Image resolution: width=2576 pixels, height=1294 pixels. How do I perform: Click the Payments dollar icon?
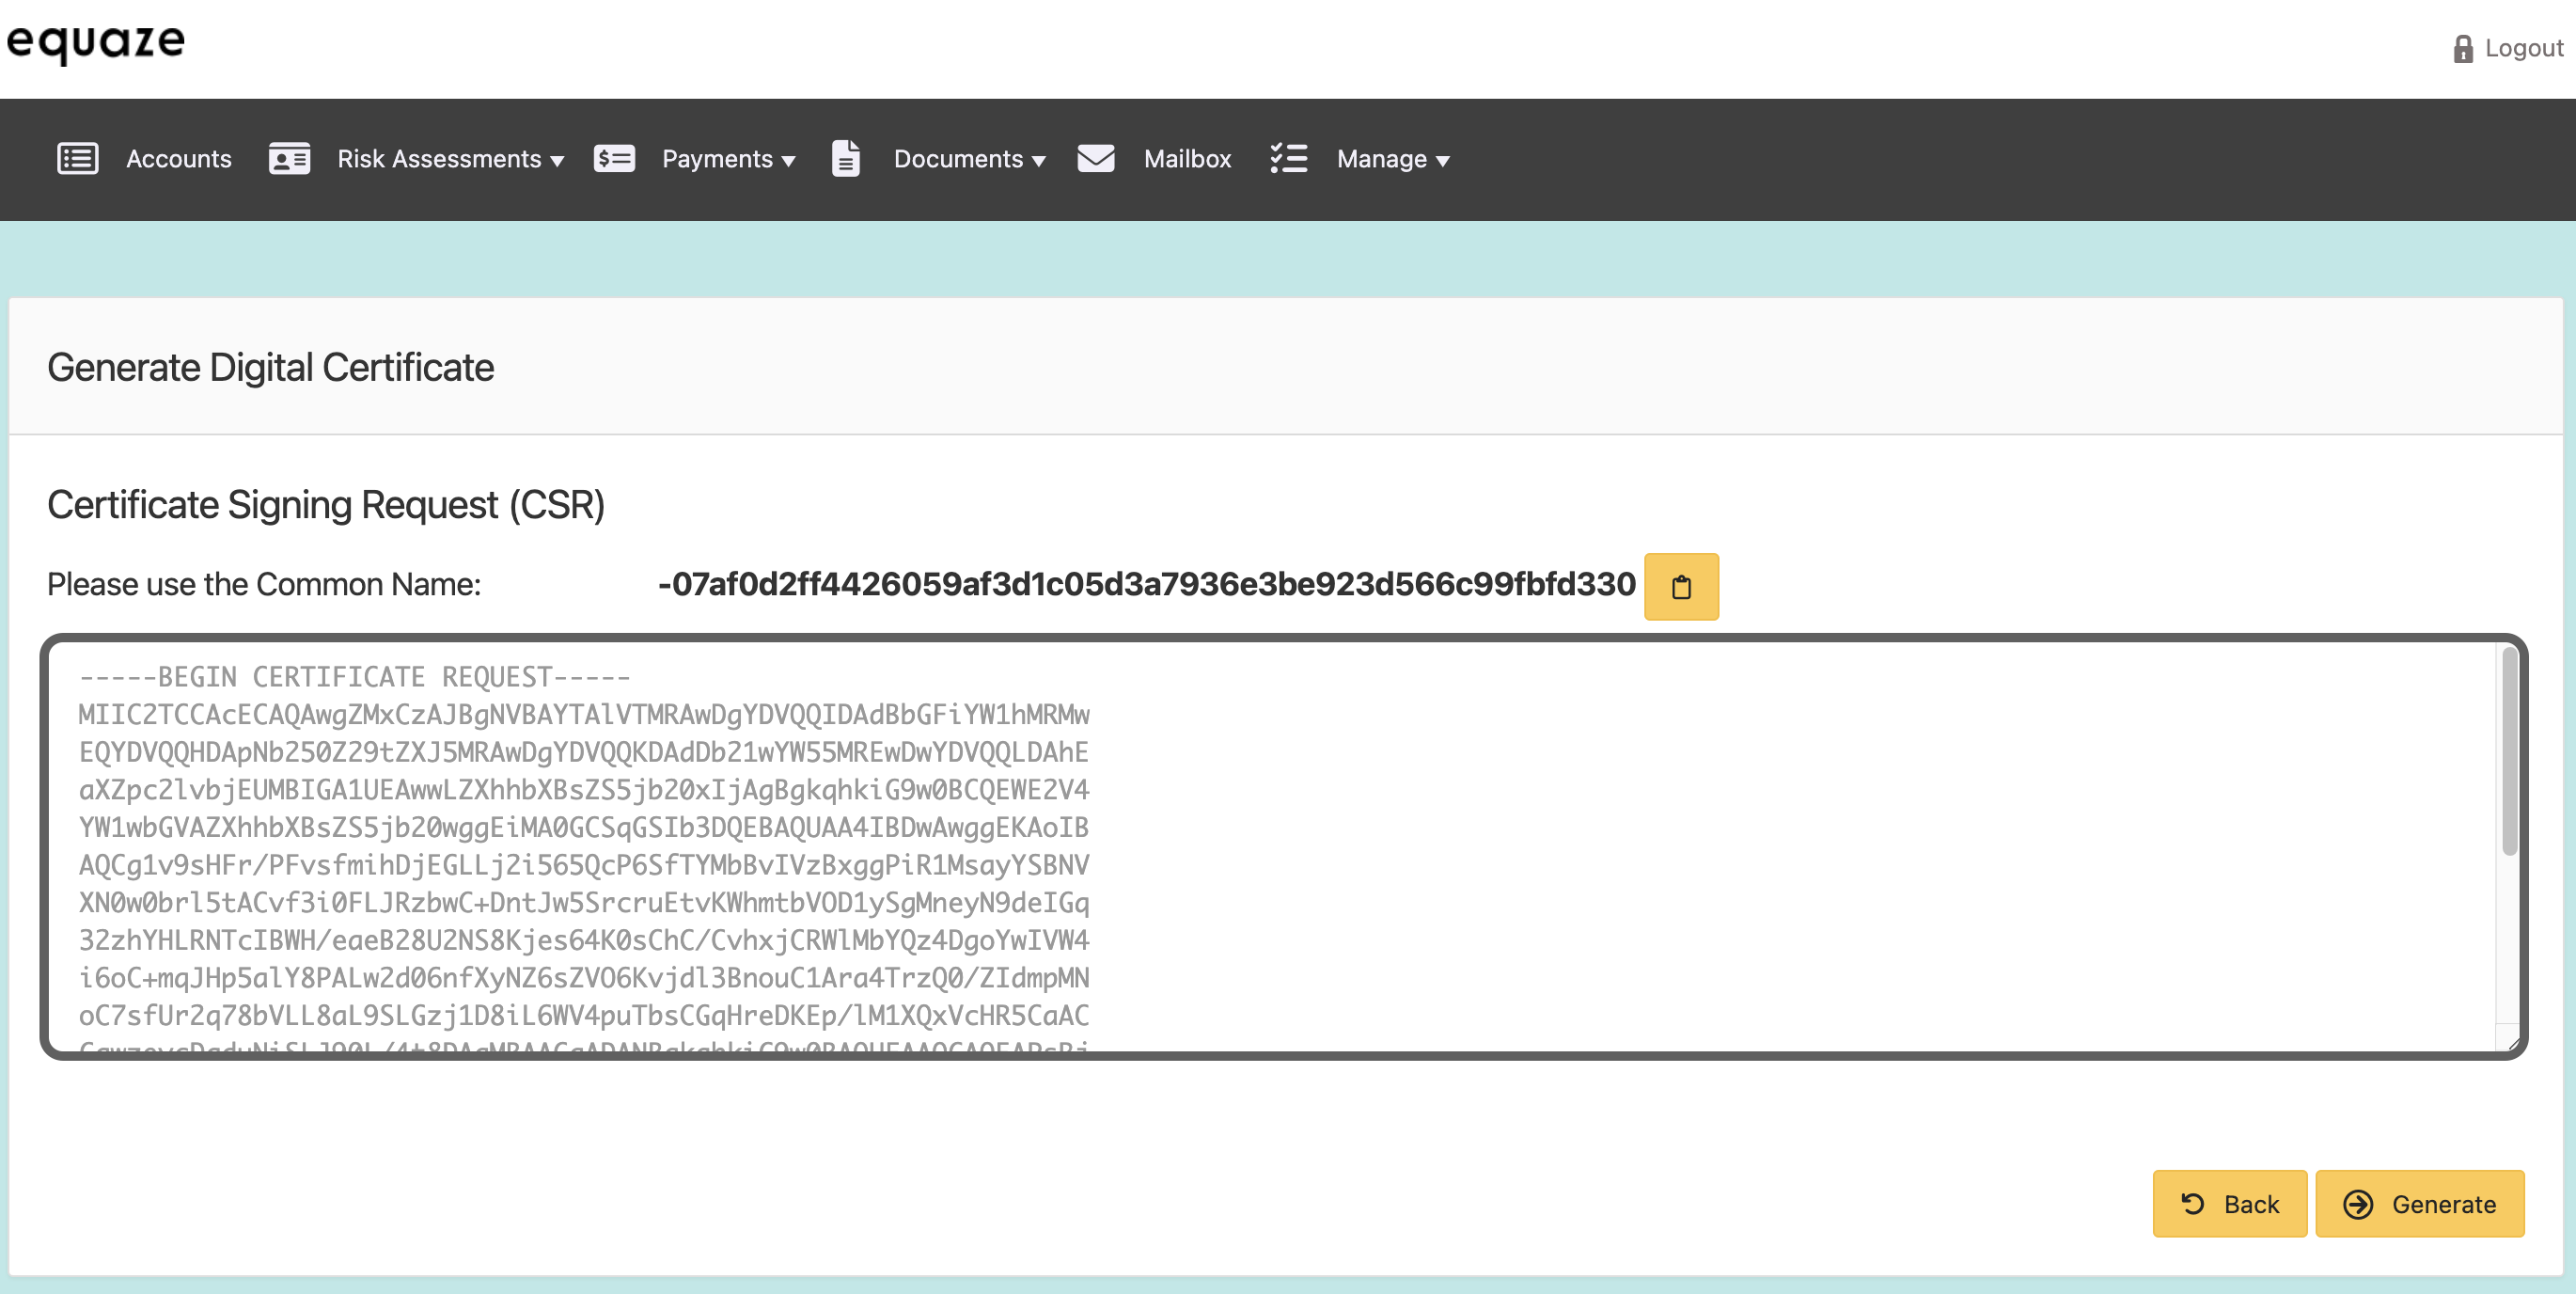pos(614,159)
